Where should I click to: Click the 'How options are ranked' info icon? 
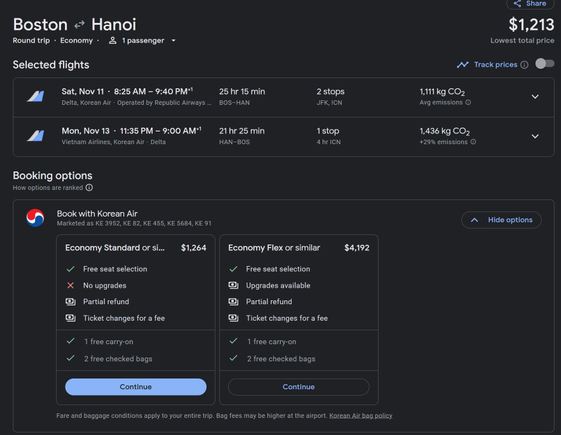point(89,187)
